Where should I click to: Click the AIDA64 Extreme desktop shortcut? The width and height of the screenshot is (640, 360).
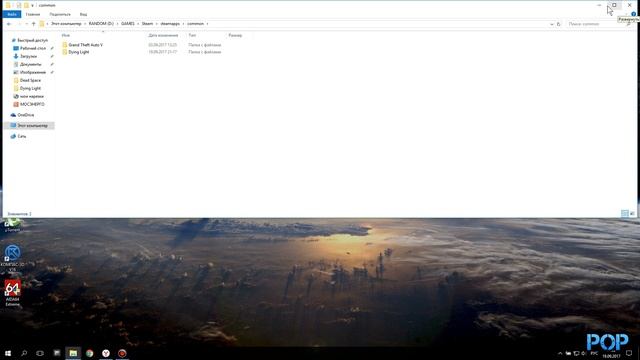(x=12, y=293)
